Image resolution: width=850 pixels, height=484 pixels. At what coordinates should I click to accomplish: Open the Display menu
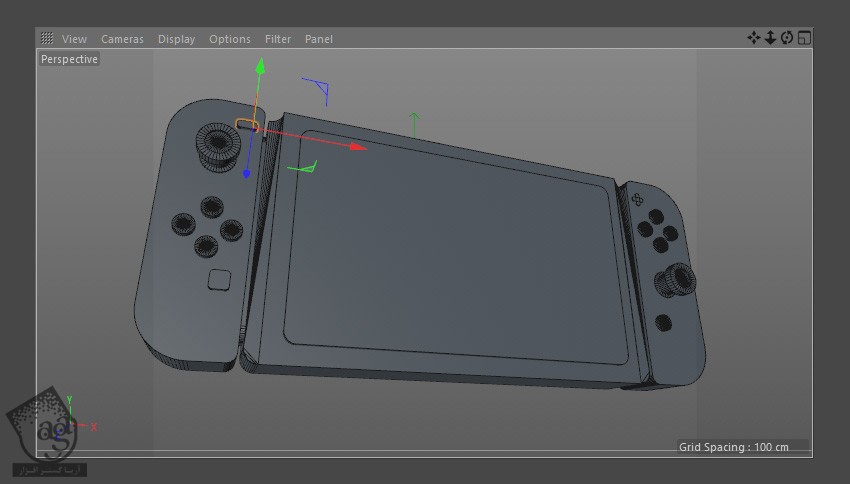click(x=176, y=39)
